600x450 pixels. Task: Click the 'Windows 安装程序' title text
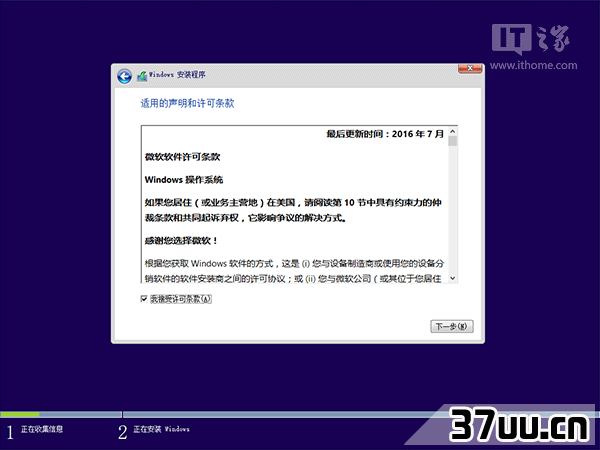[177, 75]
